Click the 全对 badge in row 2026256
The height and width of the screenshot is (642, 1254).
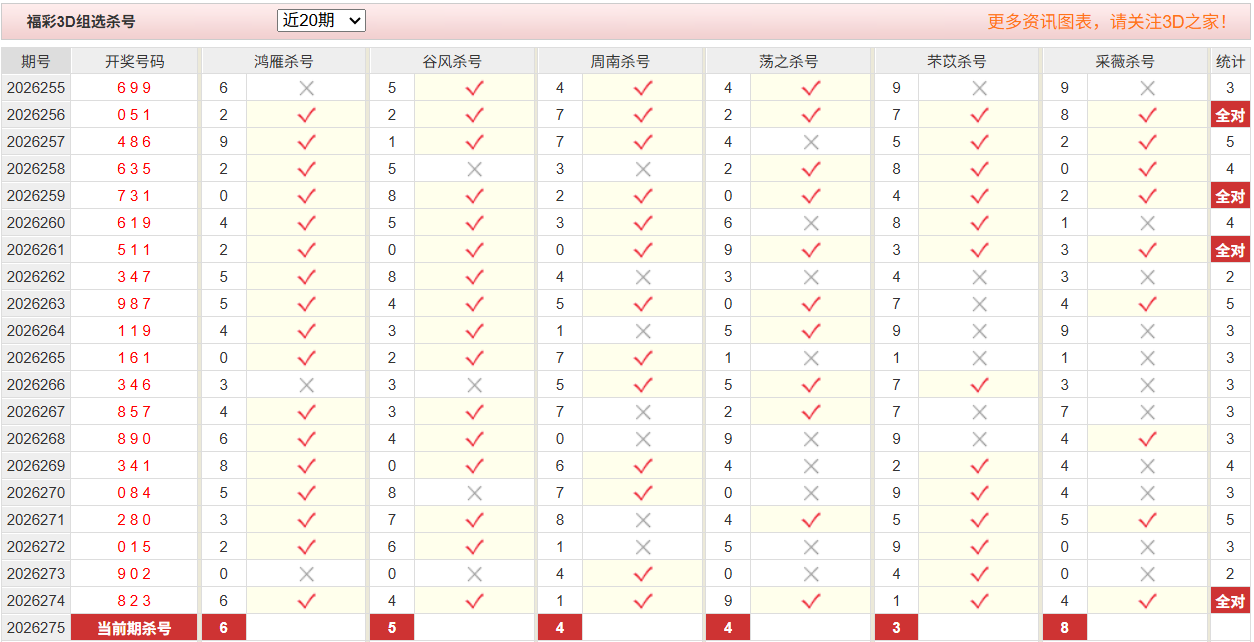pyautogui.click(x=1230, y=115)
